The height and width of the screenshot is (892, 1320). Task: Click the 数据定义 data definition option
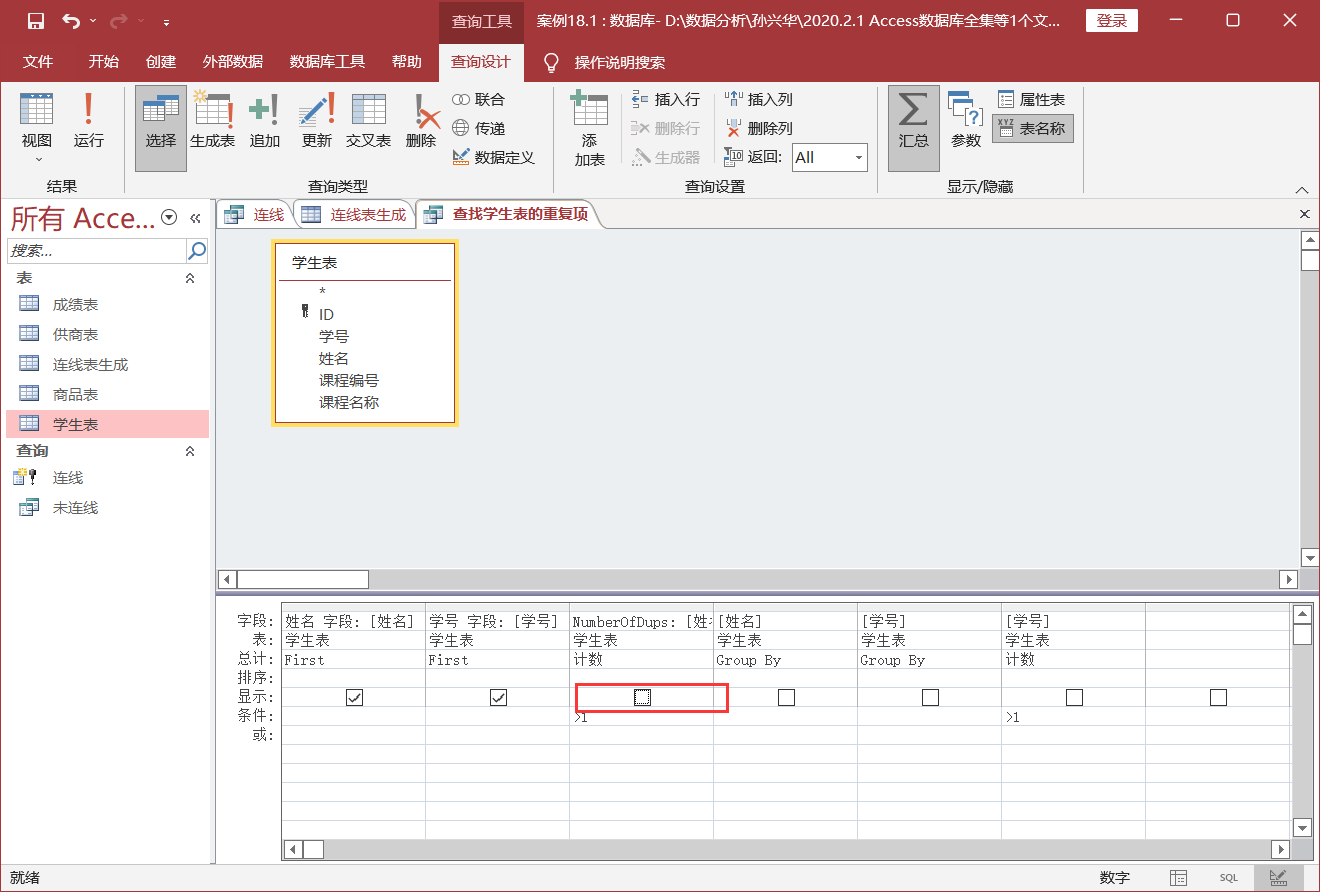494,157
